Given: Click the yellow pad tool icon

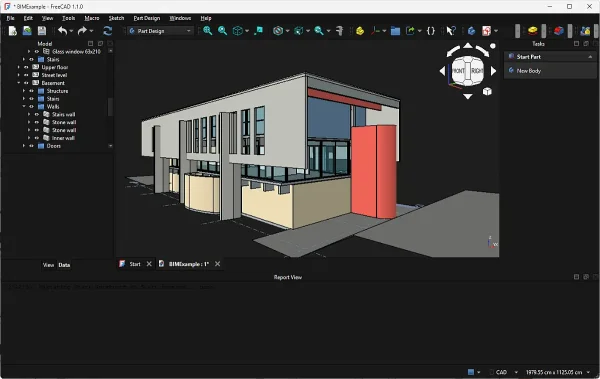Looking at the screenshot, I should coord(533,31).
